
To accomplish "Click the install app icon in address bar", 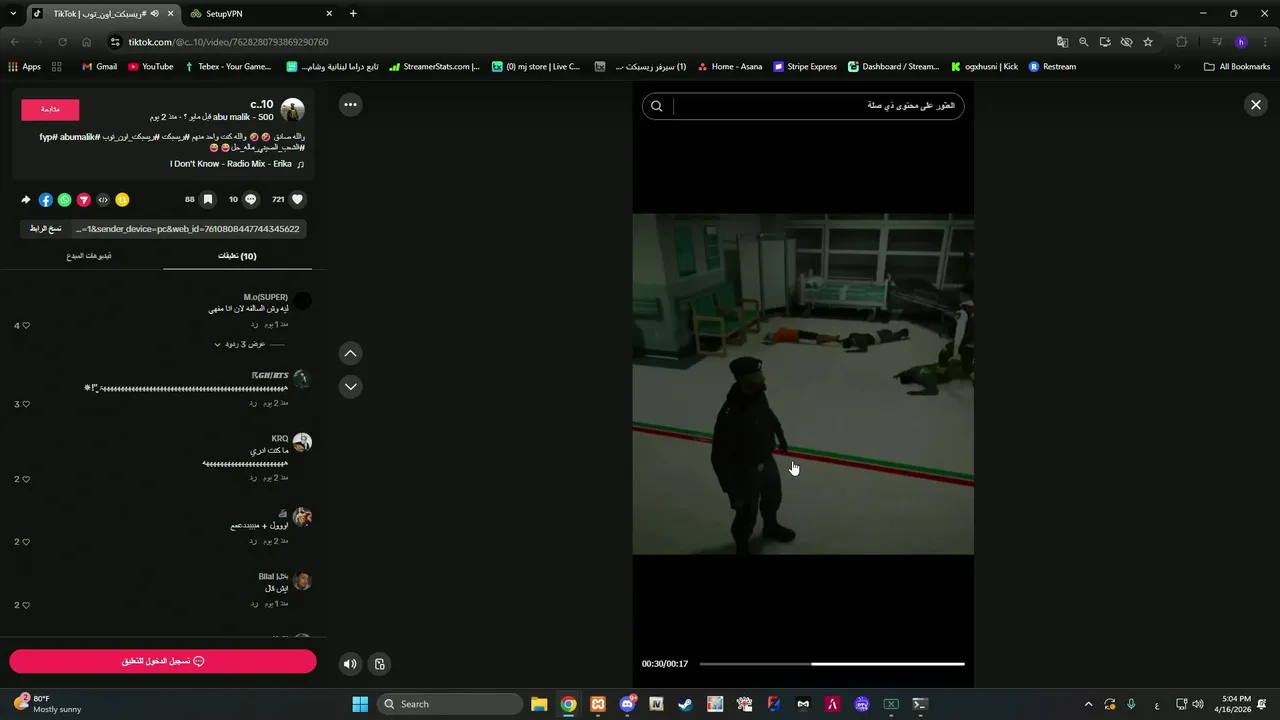I will tap(1105, 42).
